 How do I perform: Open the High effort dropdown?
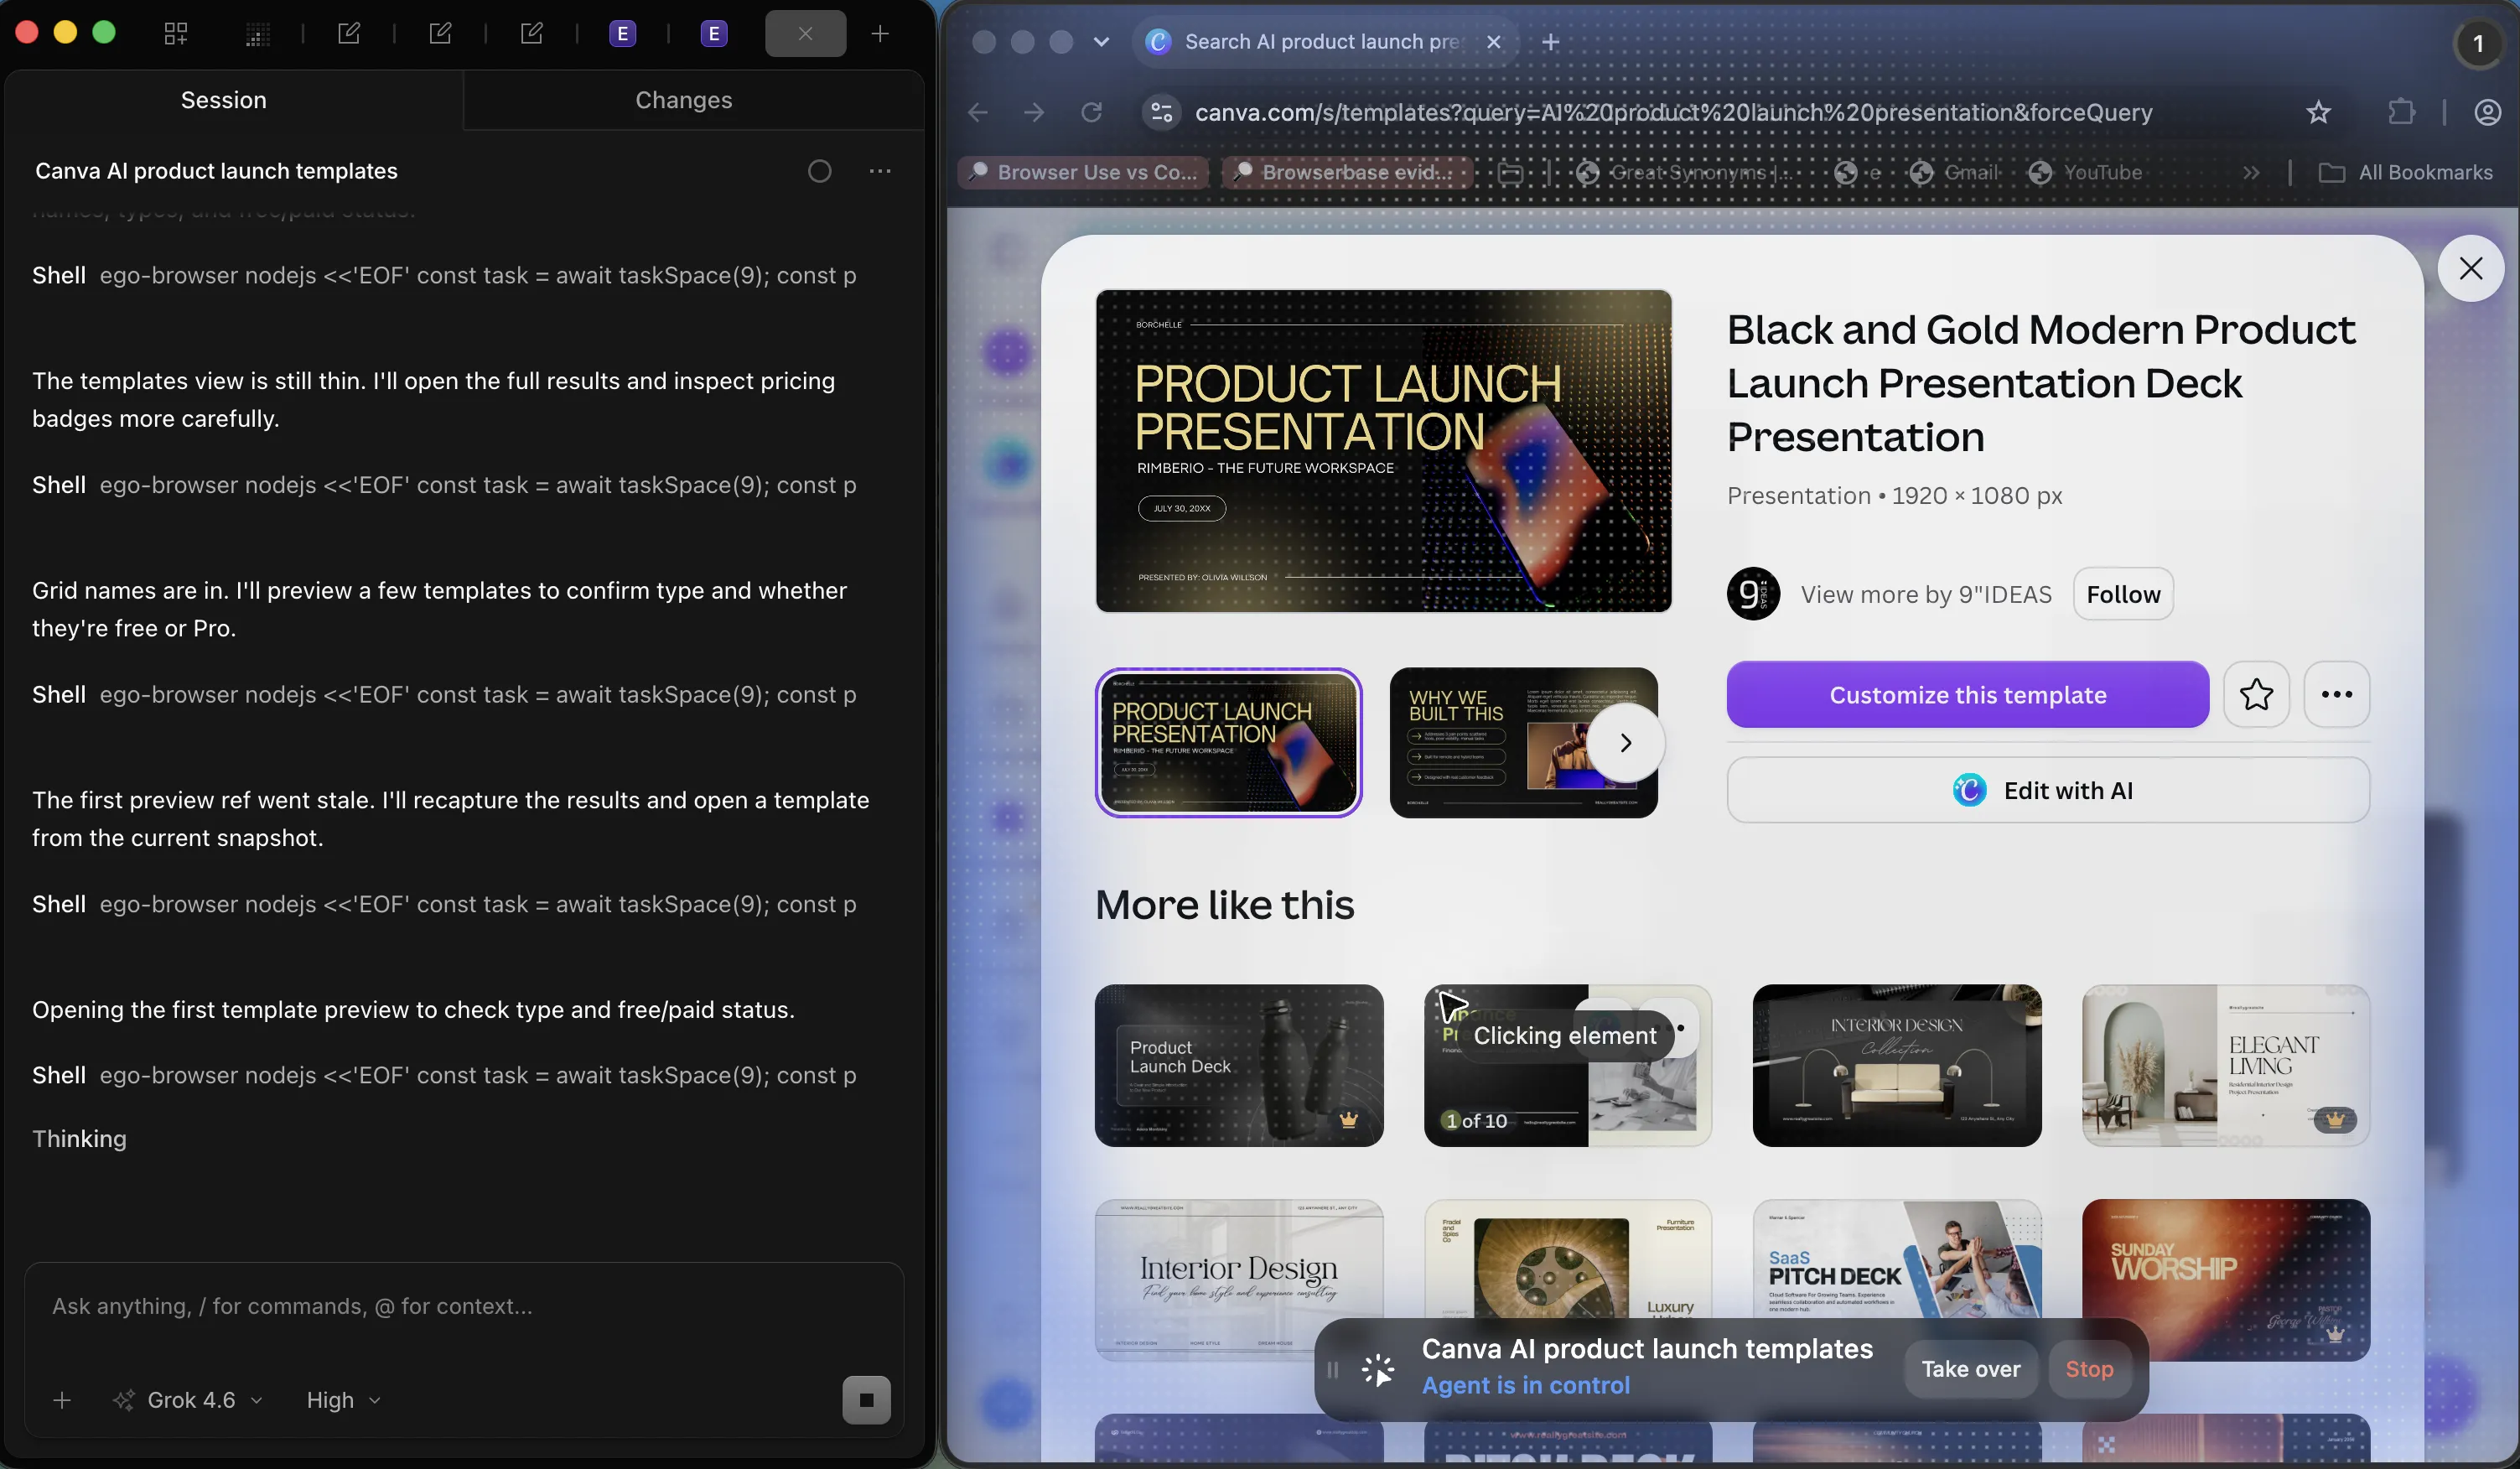tap(343, 1400)
